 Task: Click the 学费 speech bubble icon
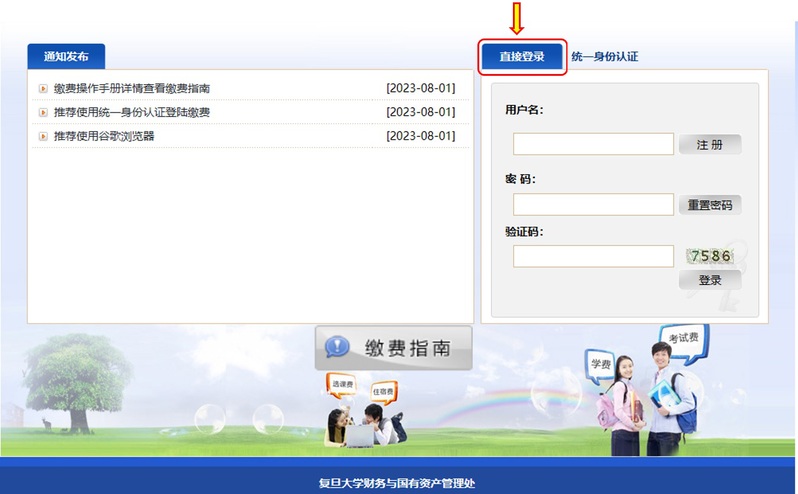[600, 365]
